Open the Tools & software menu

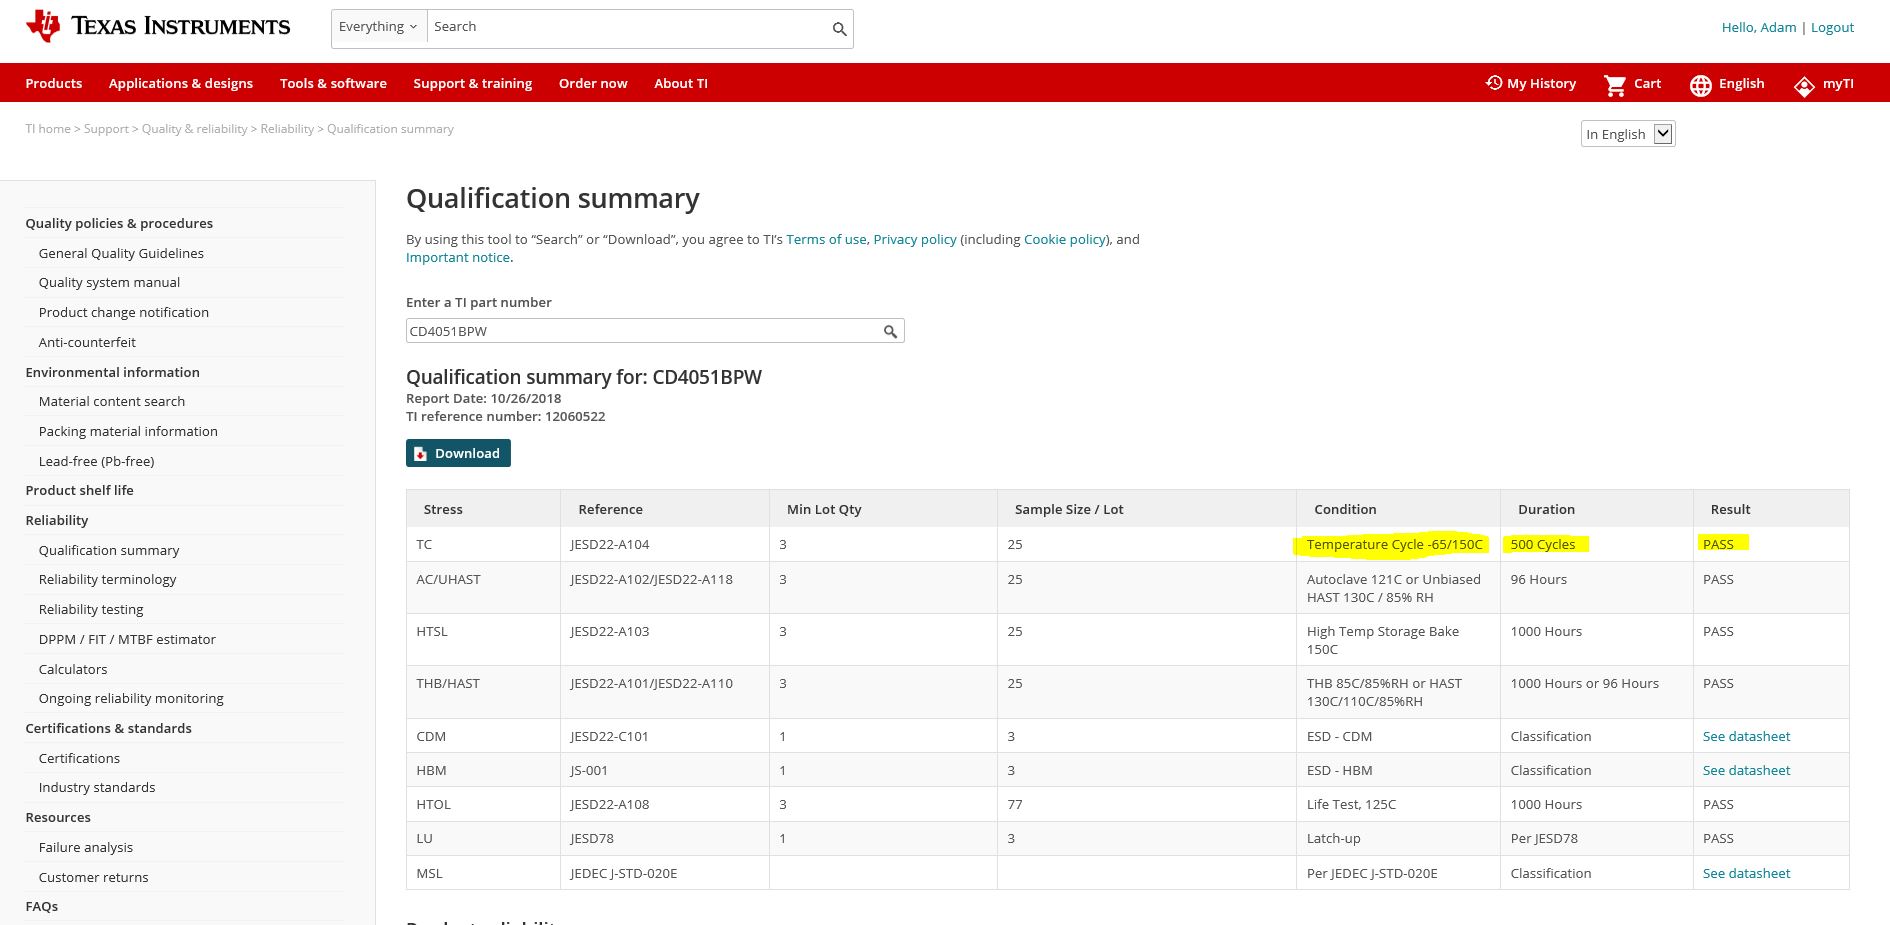pos(333,83)
